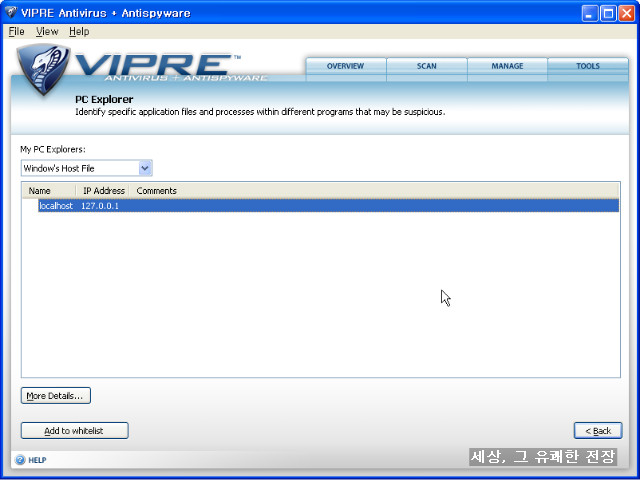
Task: Open the File menu
Action: click(16, 31)
